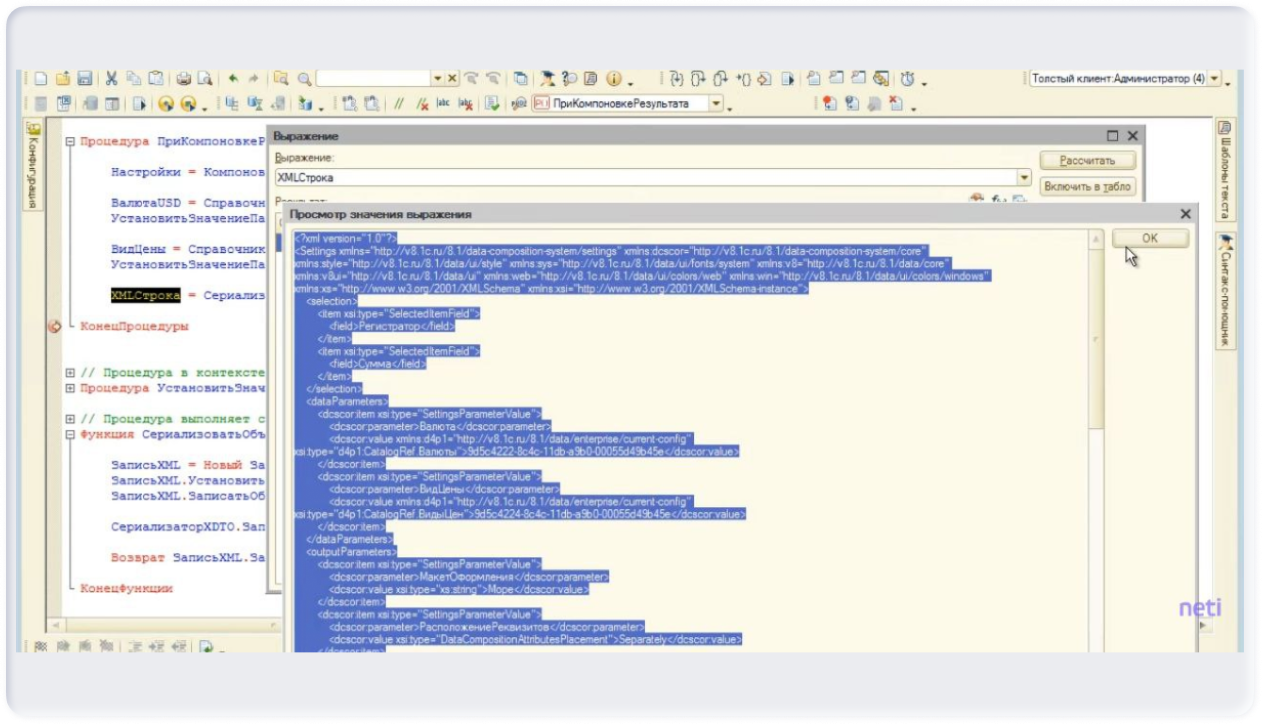Expand the Процедура УстановитьЗнач block
Viewport: 1262px width, 724px height.
[70, 388]
